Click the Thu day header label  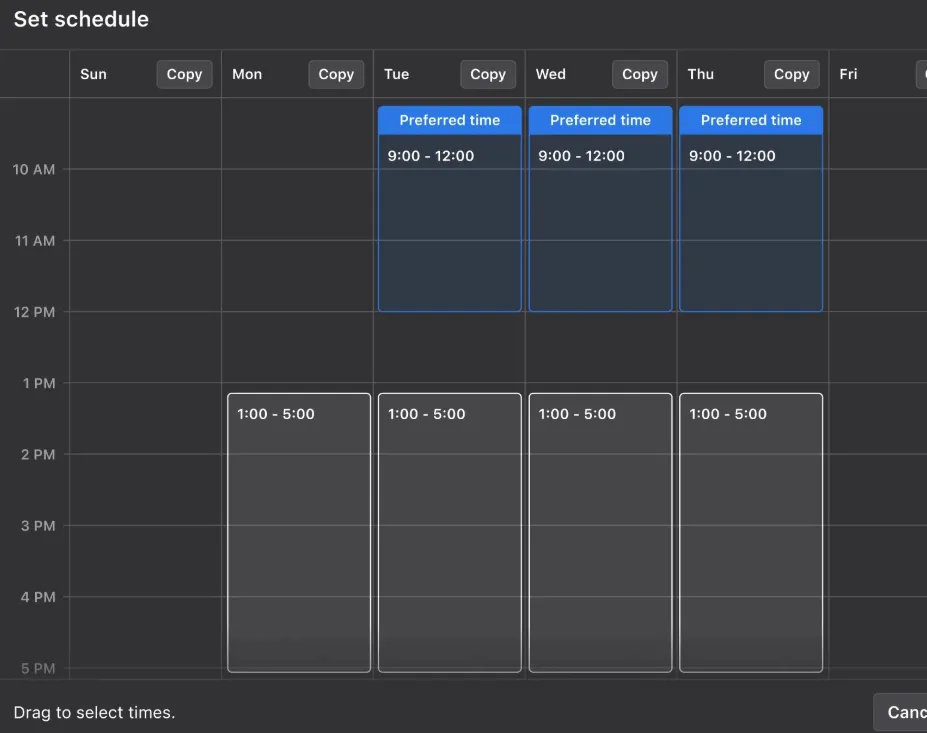pos(701,74)
